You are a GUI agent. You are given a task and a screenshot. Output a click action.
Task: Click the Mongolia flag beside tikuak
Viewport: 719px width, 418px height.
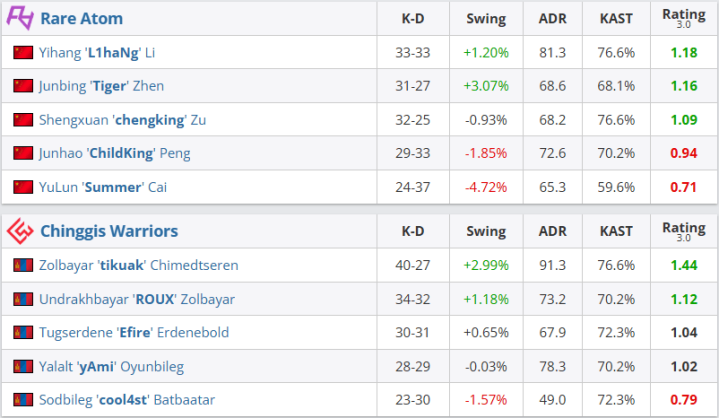coord(23,265)
